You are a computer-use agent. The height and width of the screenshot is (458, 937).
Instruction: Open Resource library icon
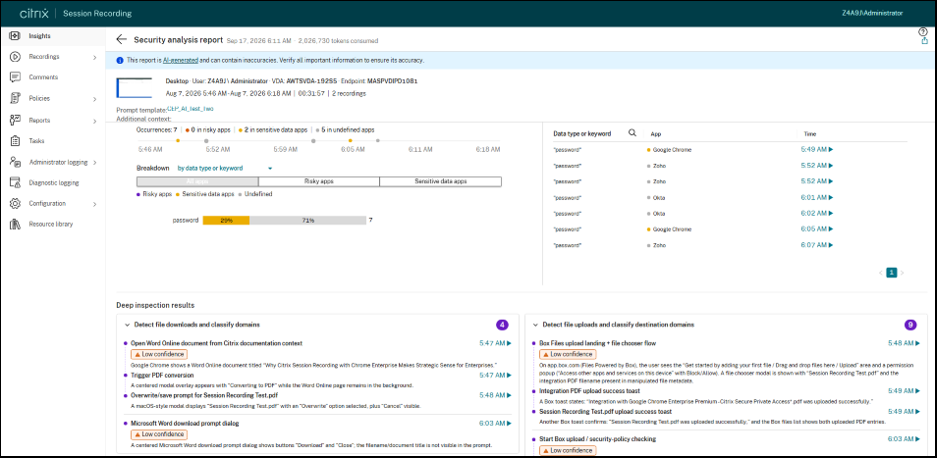[16, 224]
